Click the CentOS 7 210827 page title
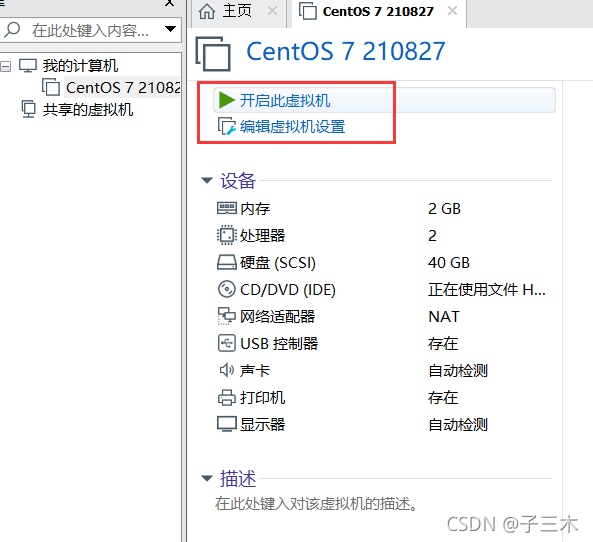Image resolution: width=593 pixels, height=542 pixels. (346, 51)
